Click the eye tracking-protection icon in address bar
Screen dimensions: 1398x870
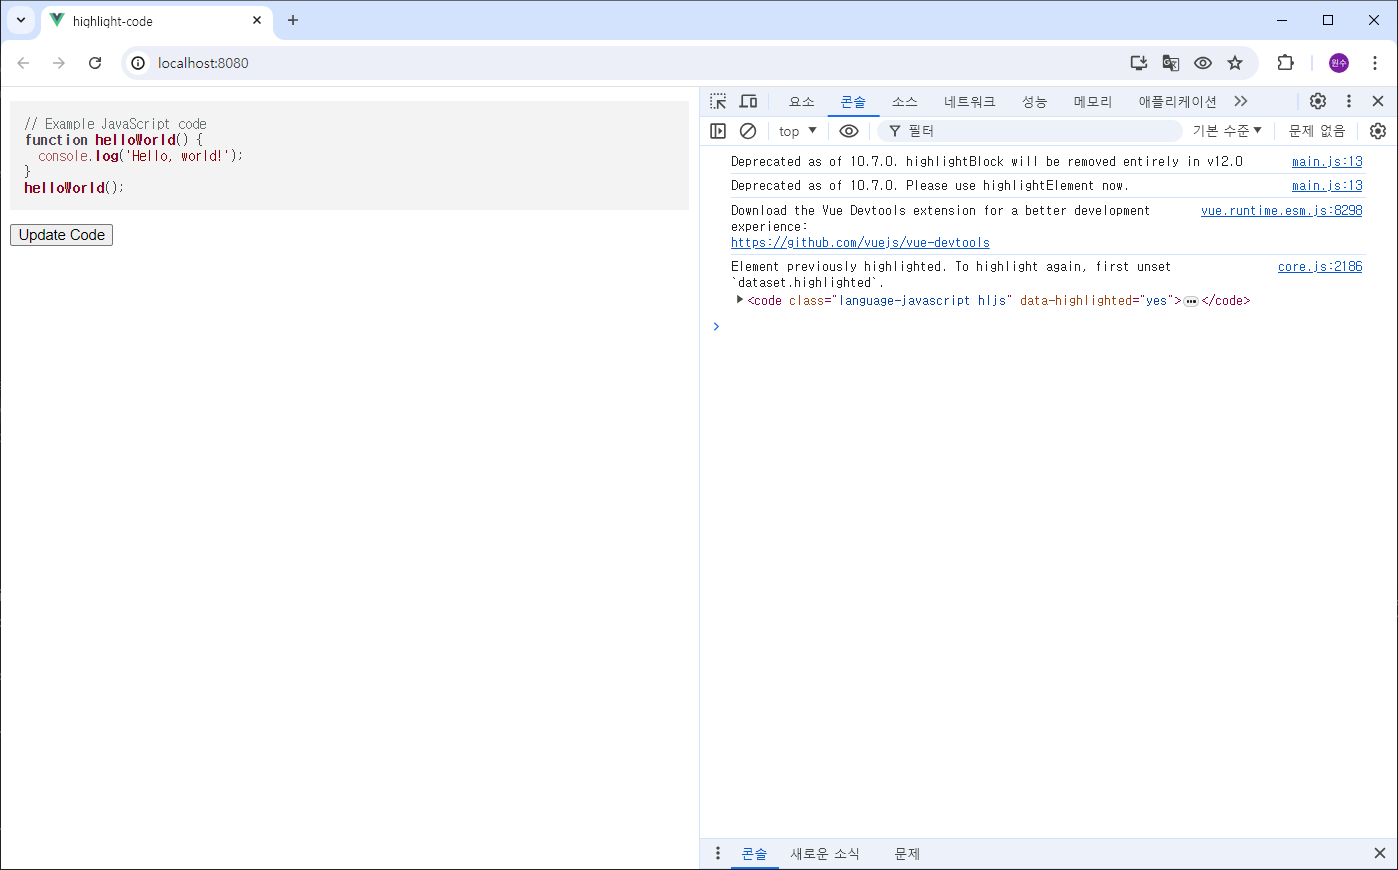(1203, 63)
